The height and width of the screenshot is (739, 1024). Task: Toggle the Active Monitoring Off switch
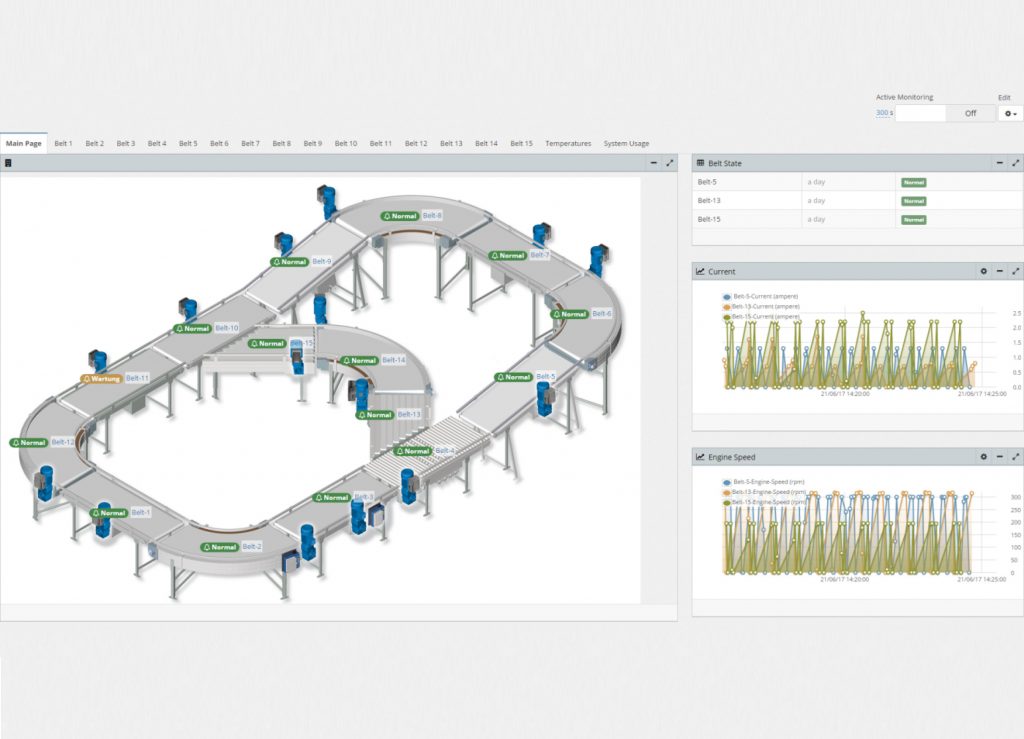coord(970,114)
